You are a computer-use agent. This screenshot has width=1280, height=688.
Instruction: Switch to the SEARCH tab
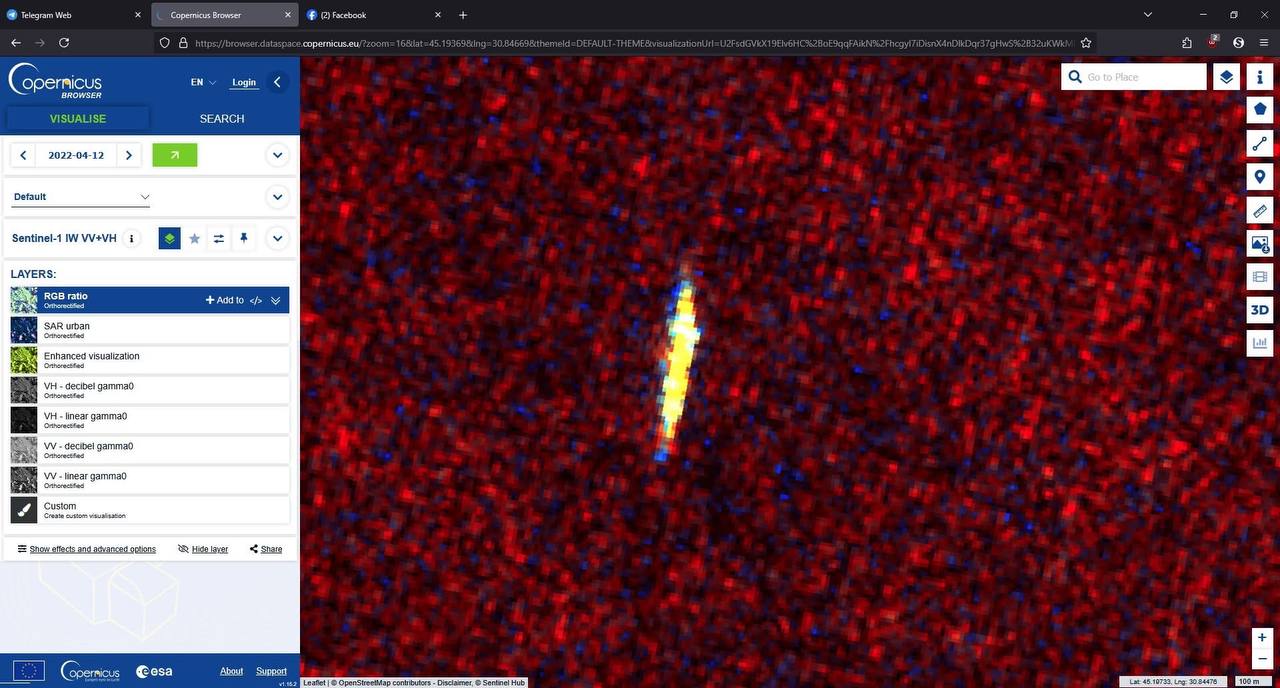(222, 119)
